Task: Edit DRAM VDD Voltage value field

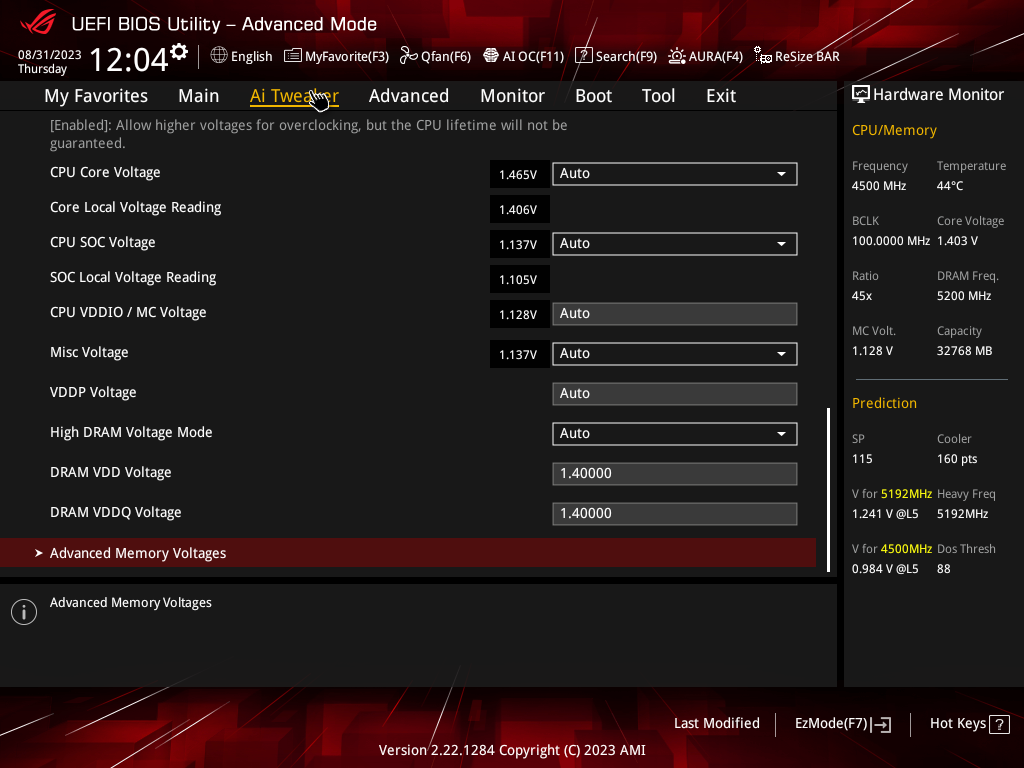Action: click(675, 473)
